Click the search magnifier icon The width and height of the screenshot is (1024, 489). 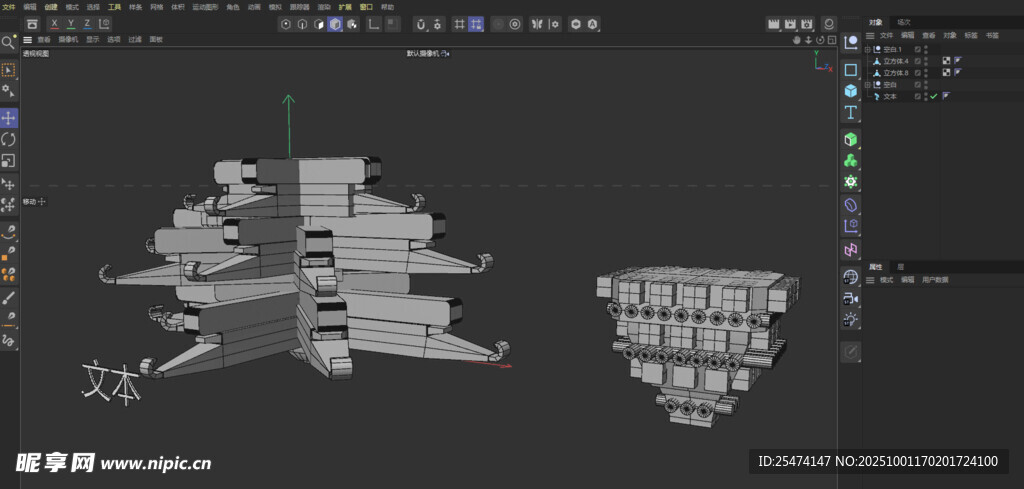click(8, 42)
